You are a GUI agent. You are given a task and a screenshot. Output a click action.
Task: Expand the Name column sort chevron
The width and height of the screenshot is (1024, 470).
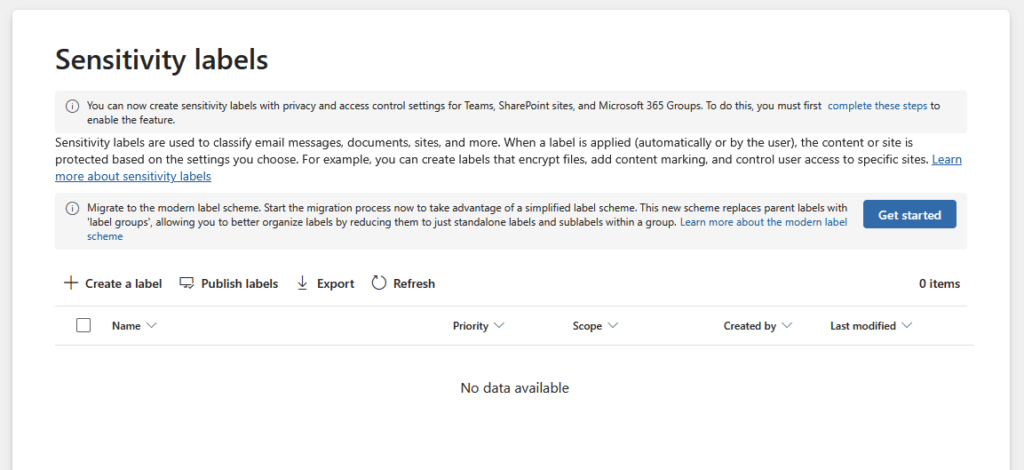pyautogui.click(x=152, y=325)
